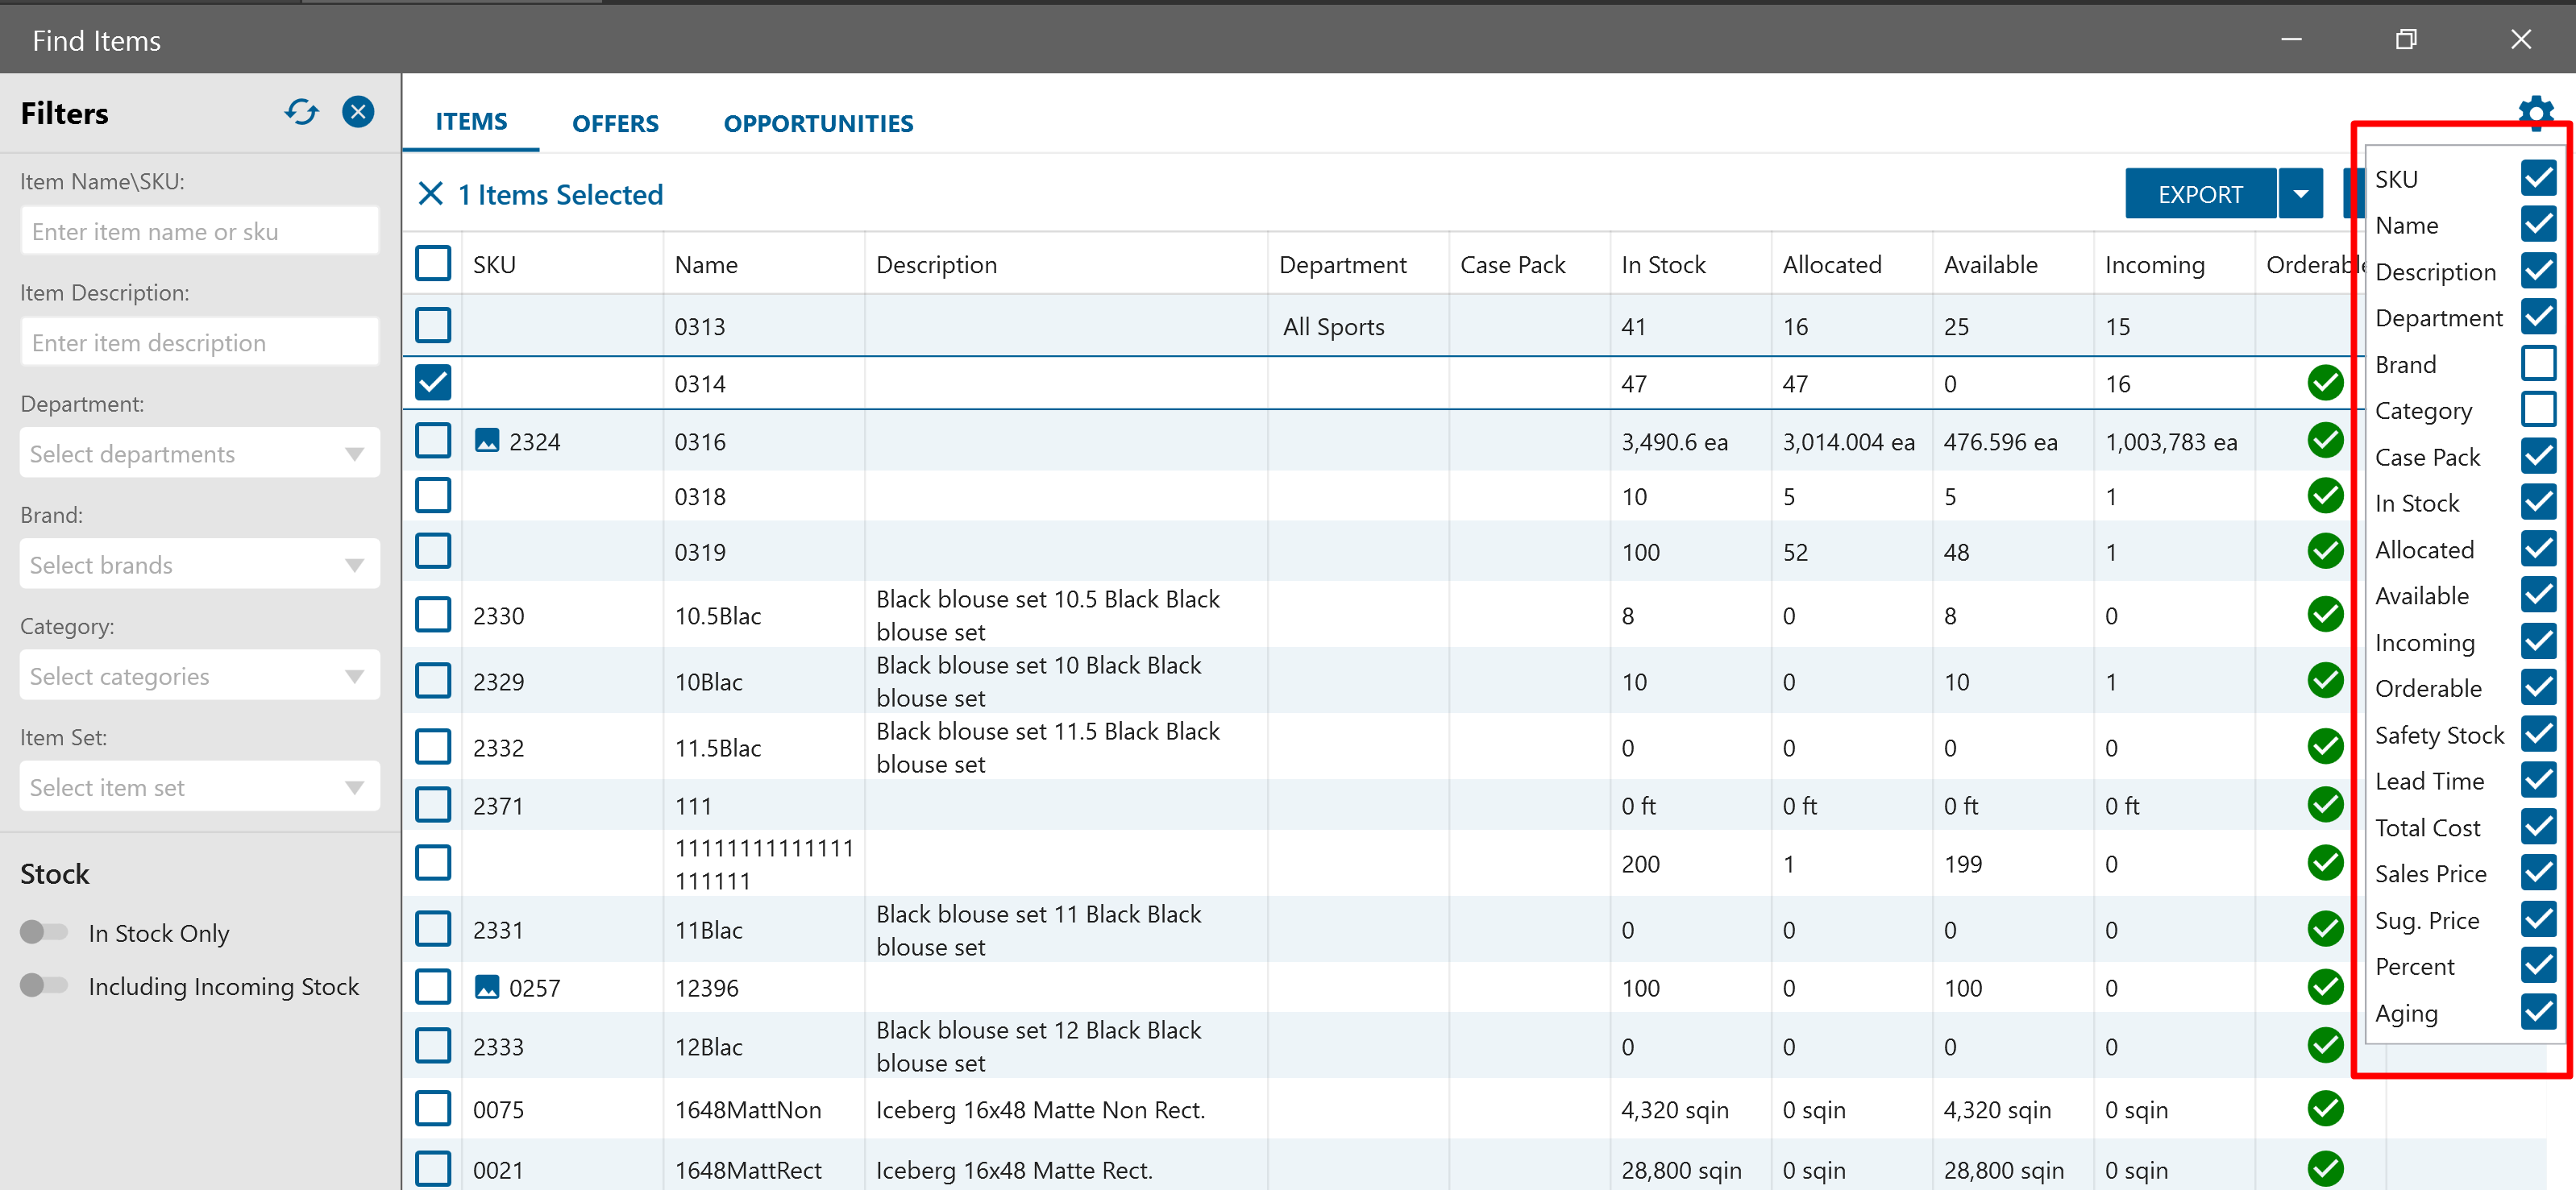Click green orderable checkmark for 1648MattNon
Image resolution: width=2576 pixels, height=1190 pixels.
click(2325, 1108)
